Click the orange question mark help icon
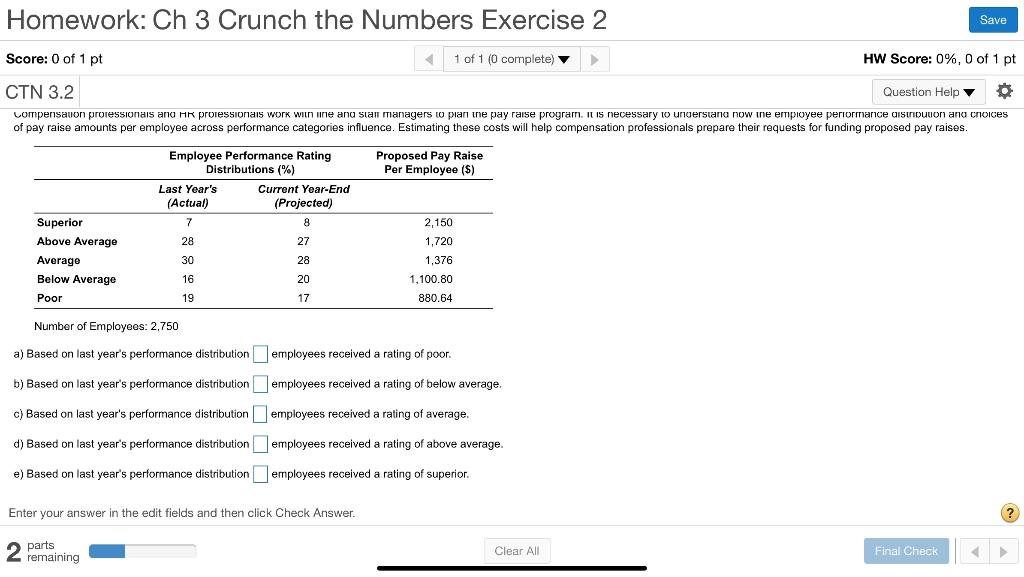Viewport: 1024px width, 577px height. [1008, 512]
